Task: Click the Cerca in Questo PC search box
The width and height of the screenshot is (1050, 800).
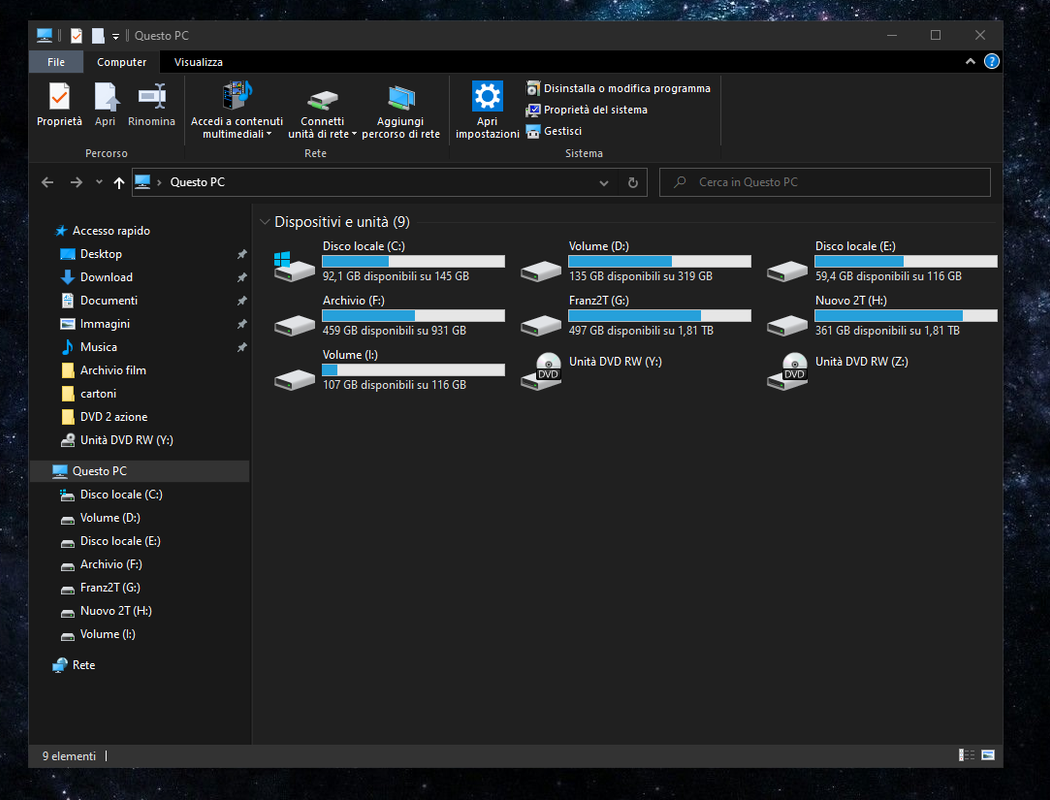Action: [824, 182]
